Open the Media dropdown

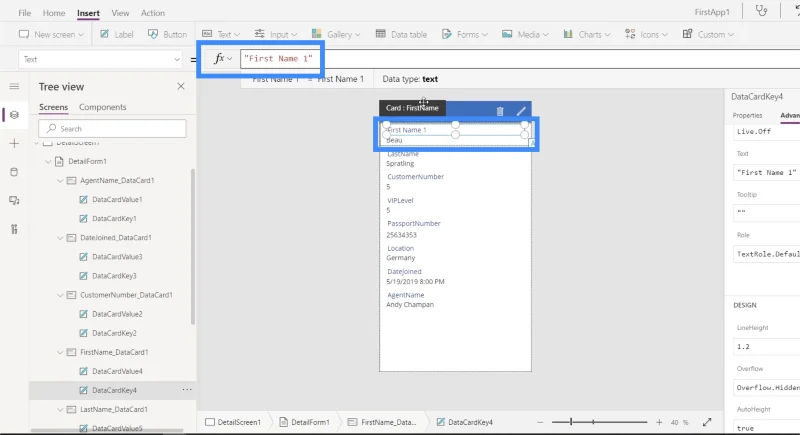click(526, 34)
